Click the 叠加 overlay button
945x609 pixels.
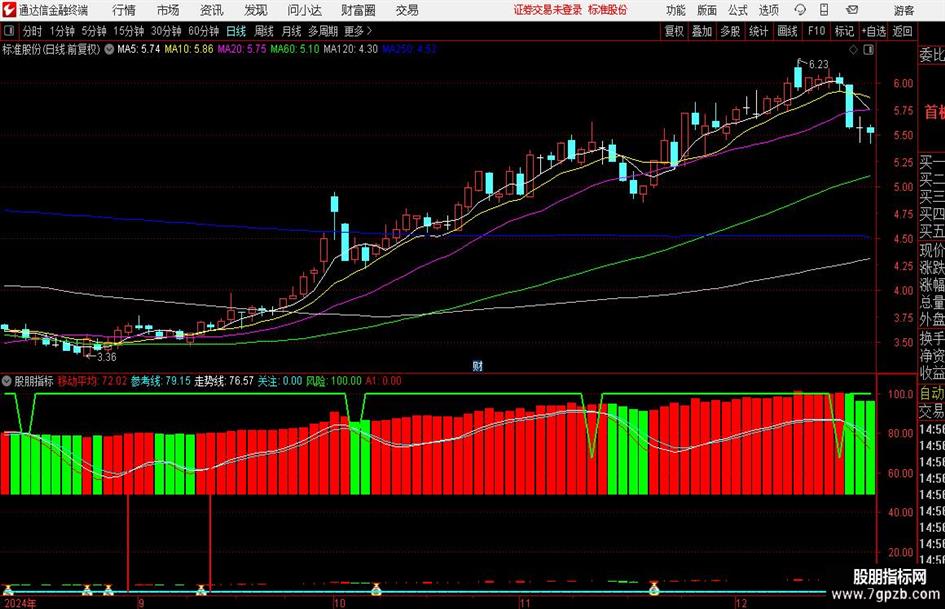(702, 31)
